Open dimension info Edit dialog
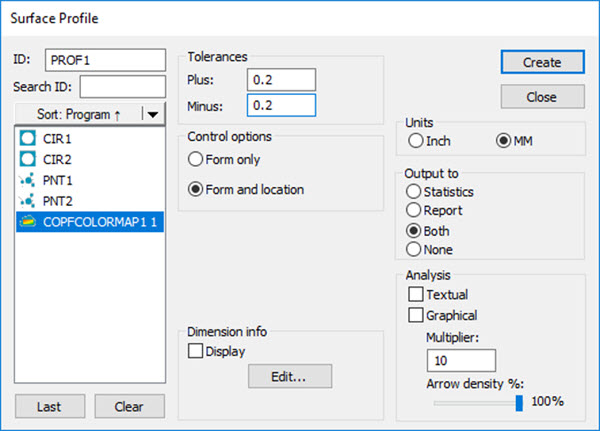 [x=289, y=376]
